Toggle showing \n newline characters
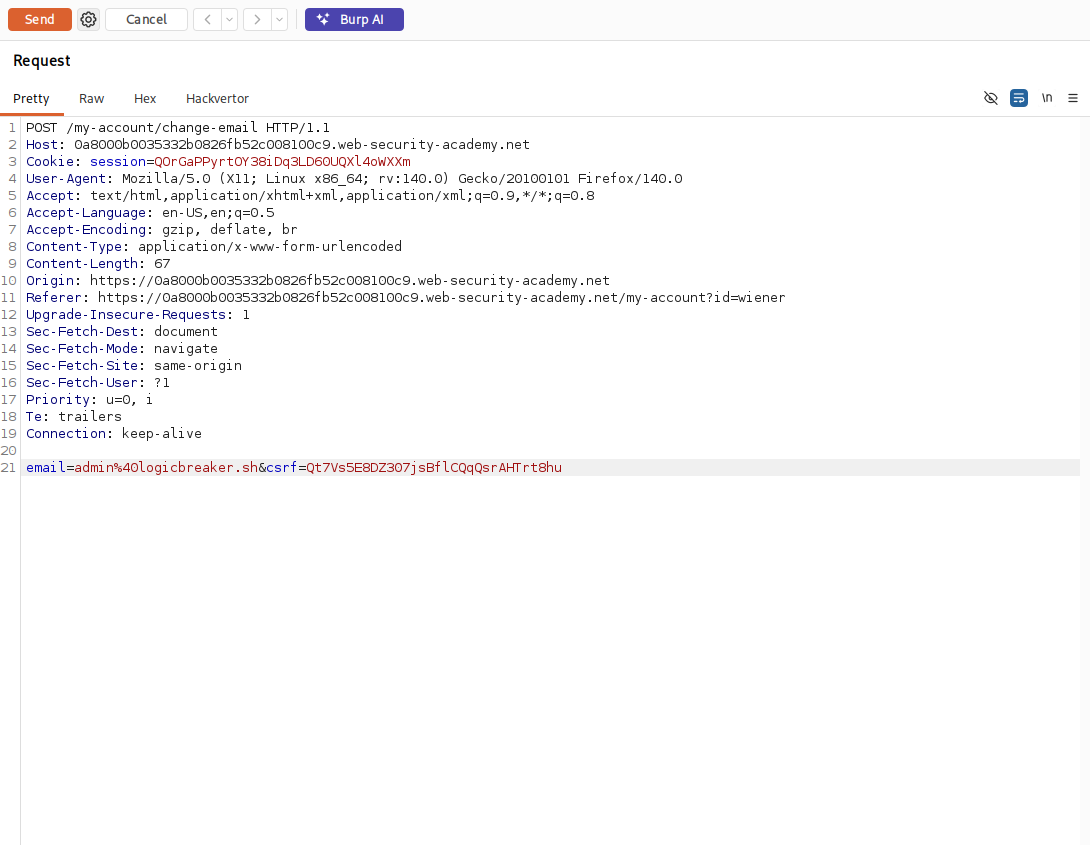The image size is (1090, 845). 1047,98
